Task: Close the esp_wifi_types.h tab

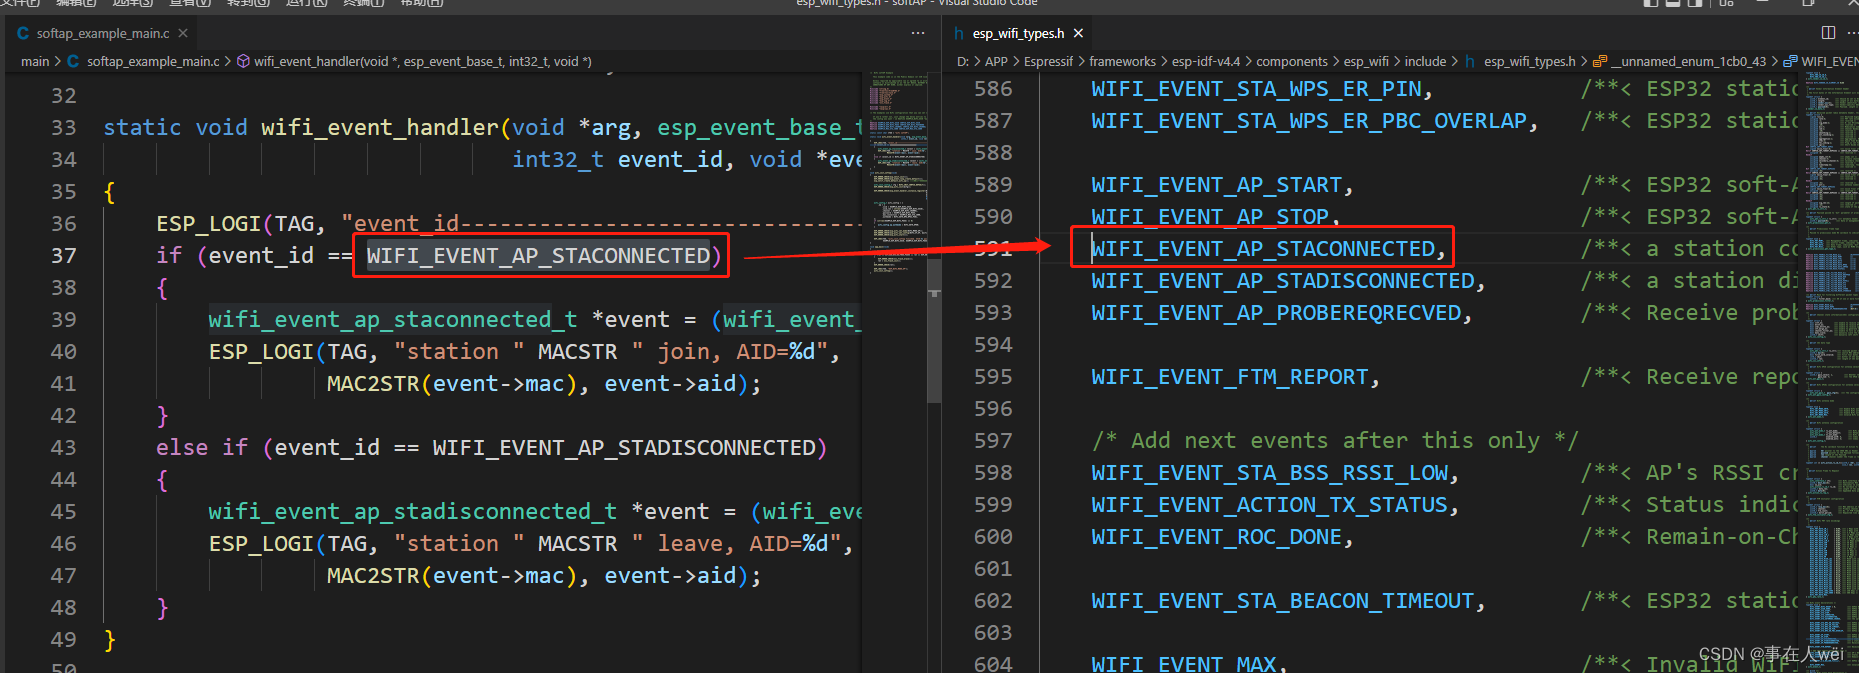Action: click(x=1078, y=33)
